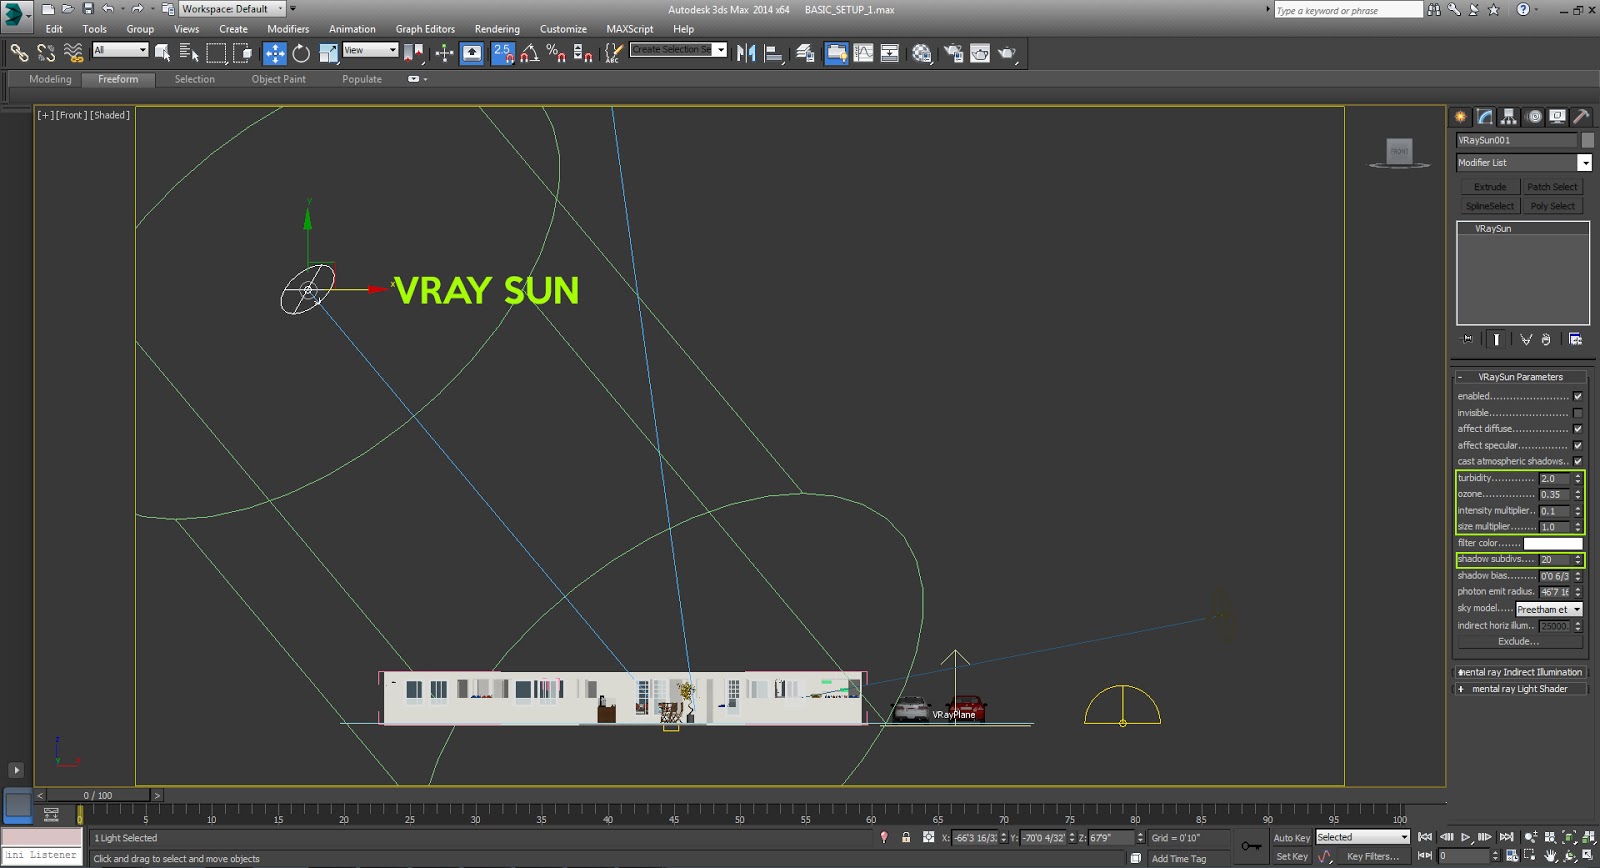
Task: Toggle Show End Result in stack
Action: [1496, 339]
